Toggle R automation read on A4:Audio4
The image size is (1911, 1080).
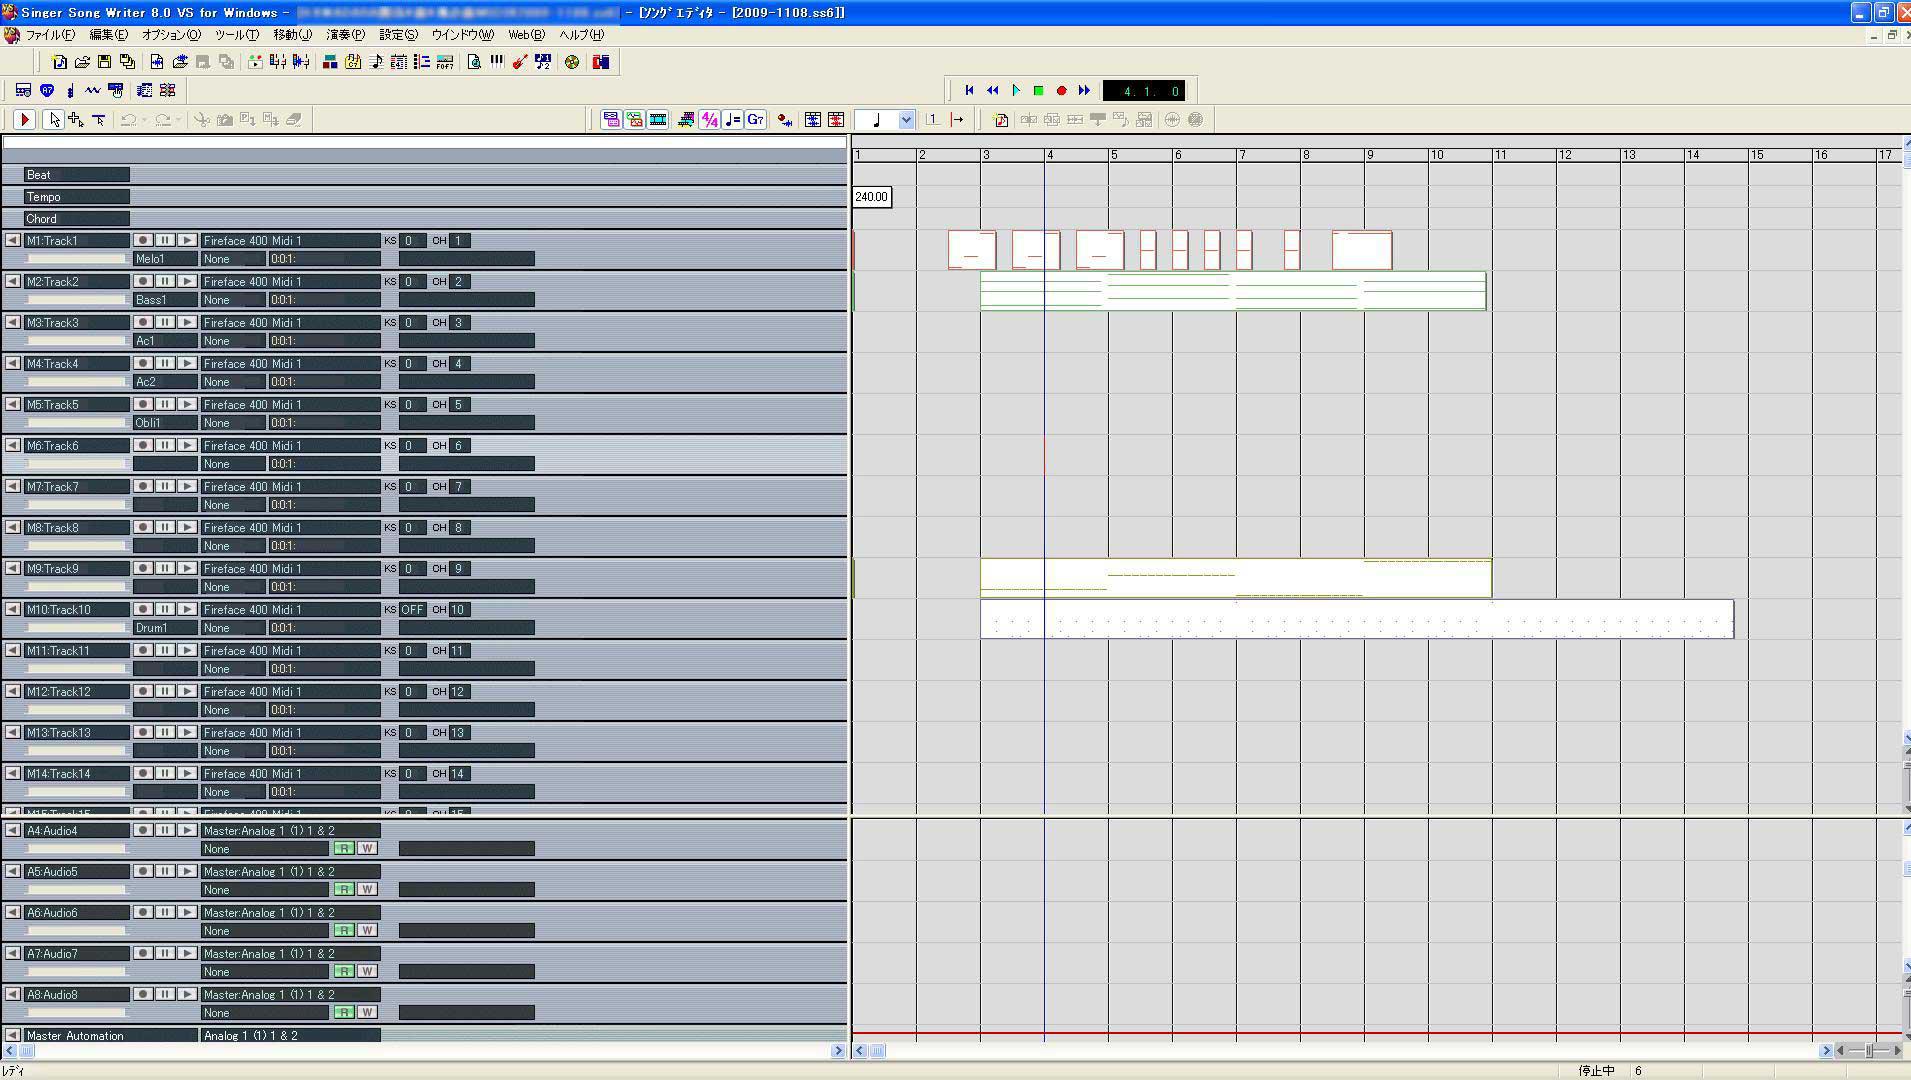pyautogui.click(x=344, y=848)
